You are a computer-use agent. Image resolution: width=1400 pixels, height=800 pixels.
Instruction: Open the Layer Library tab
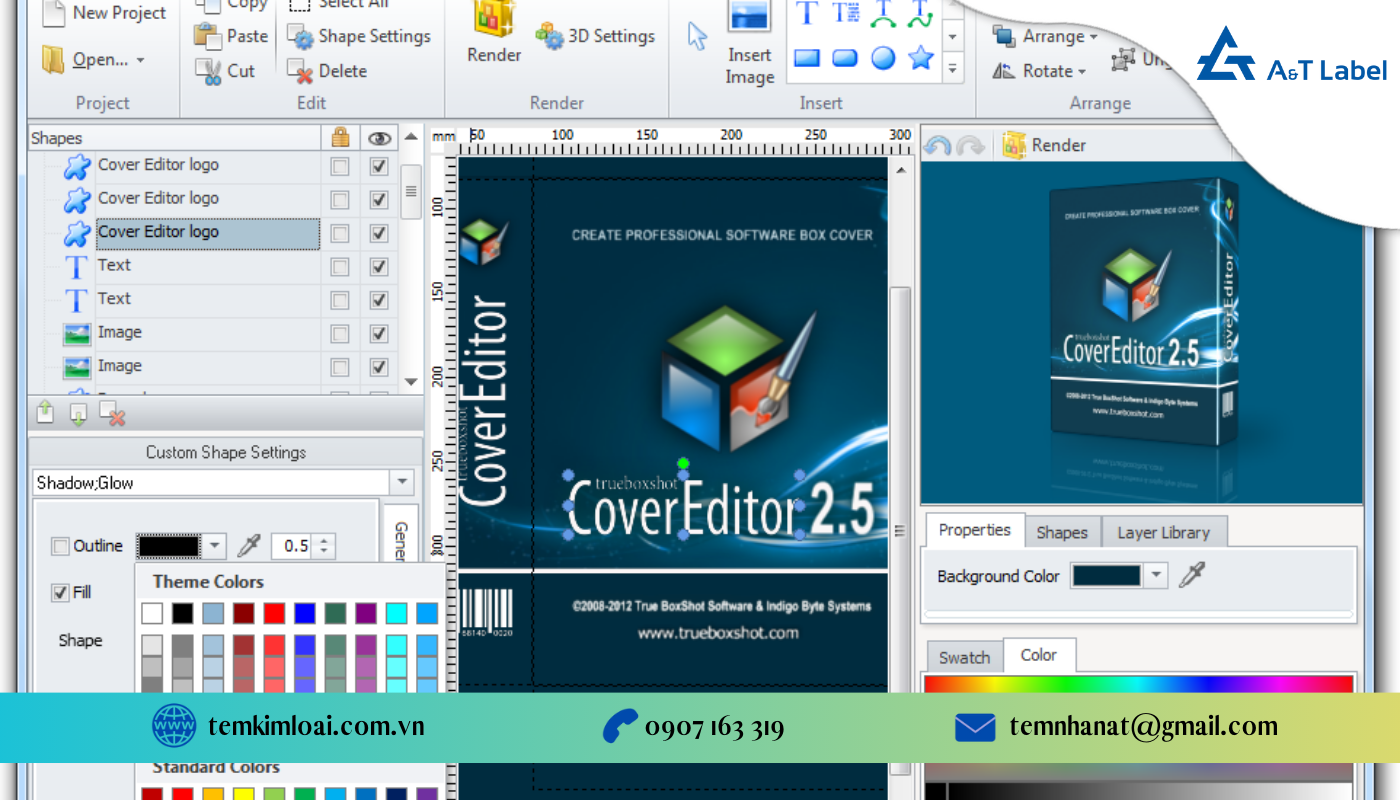pyautogui.click(x=1163, y=532)
